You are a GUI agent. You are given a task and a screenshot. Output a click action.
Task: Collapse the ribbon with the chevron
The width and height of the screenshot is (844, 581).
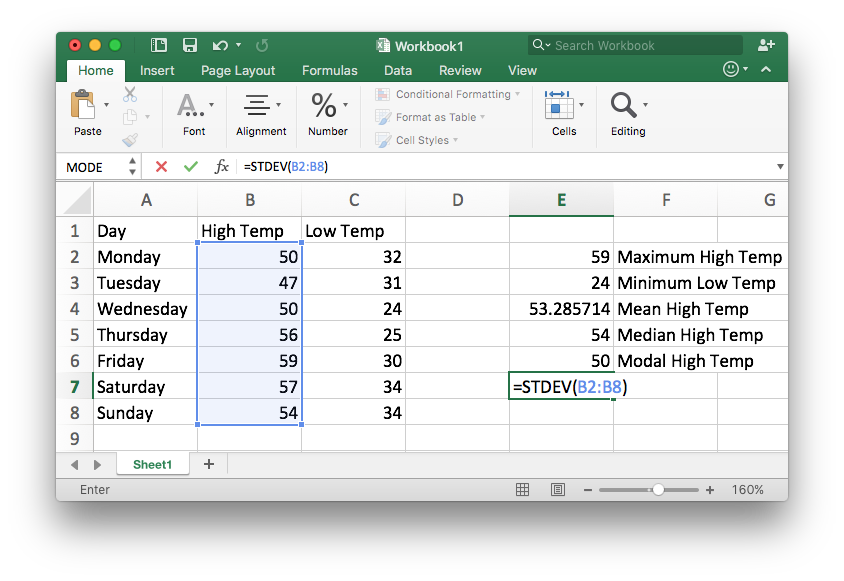(766, 70)
